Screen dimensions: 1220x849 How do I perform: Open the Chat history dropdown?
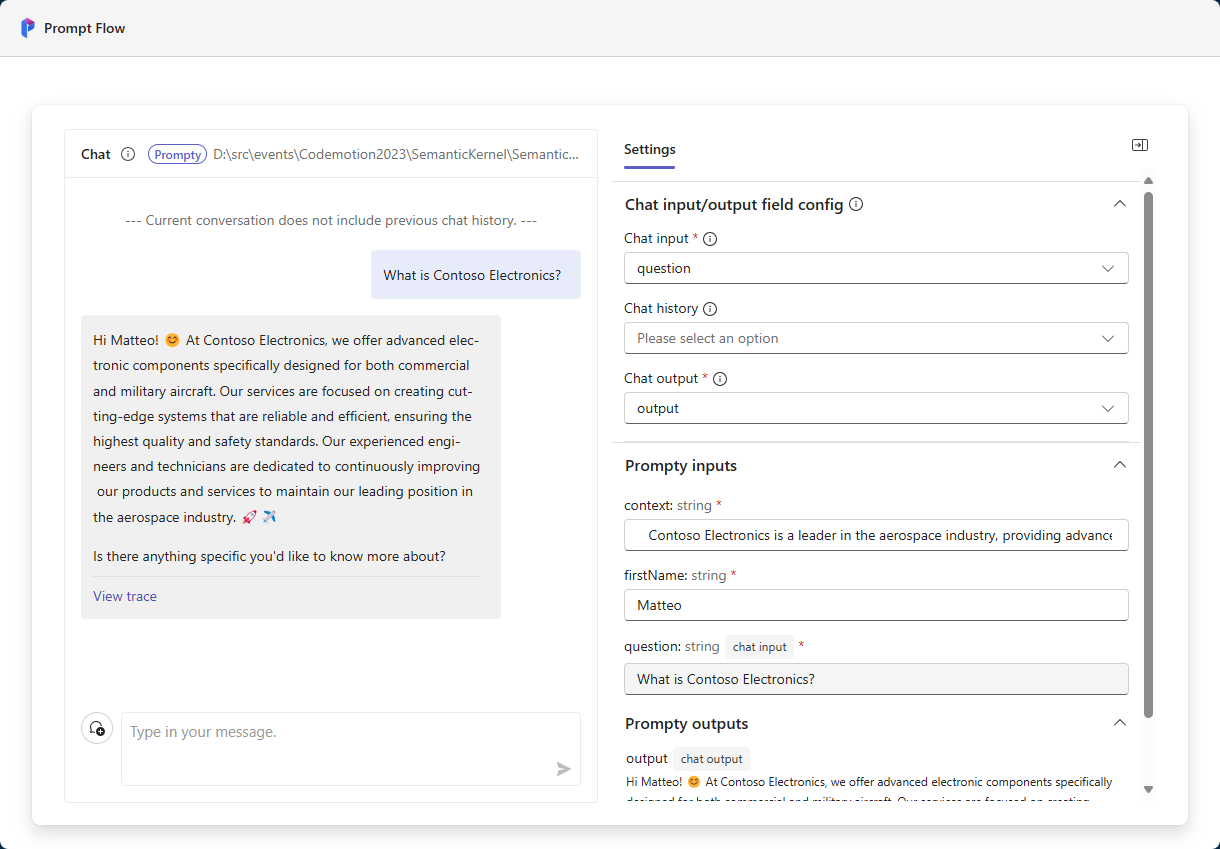pos(876,338)
